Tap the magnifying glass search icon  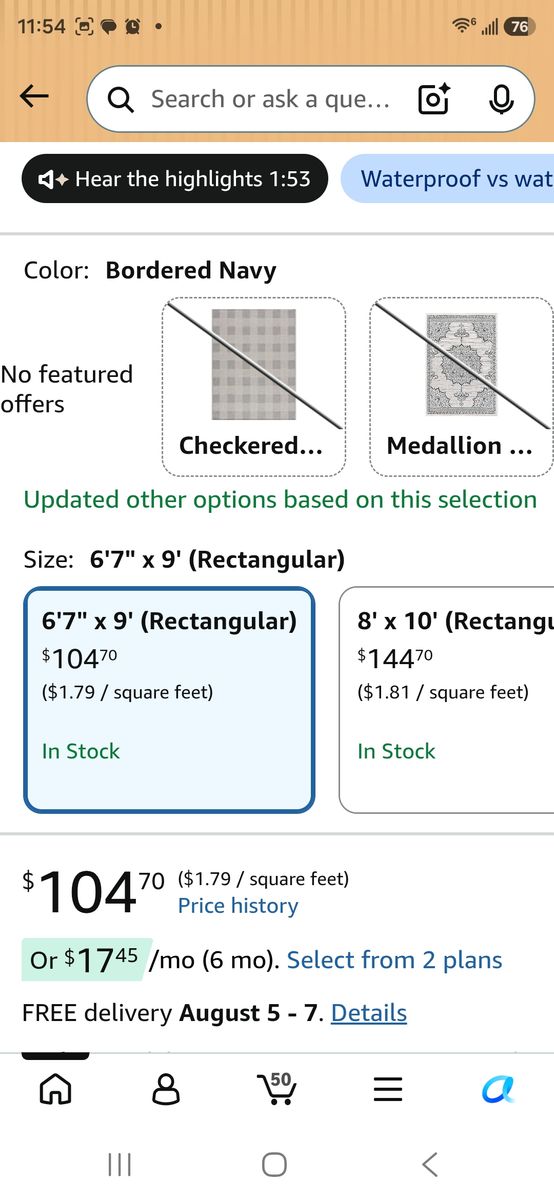click(121, 99)
